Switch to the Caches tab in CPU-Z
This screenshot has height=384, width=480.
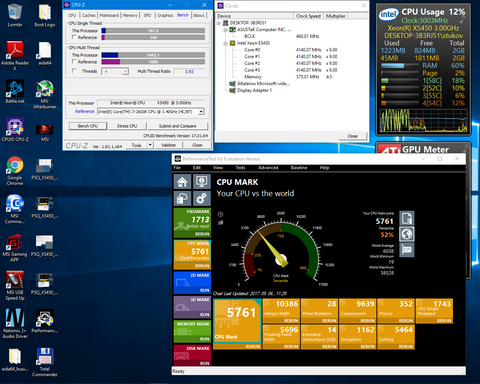click(88, 15)
